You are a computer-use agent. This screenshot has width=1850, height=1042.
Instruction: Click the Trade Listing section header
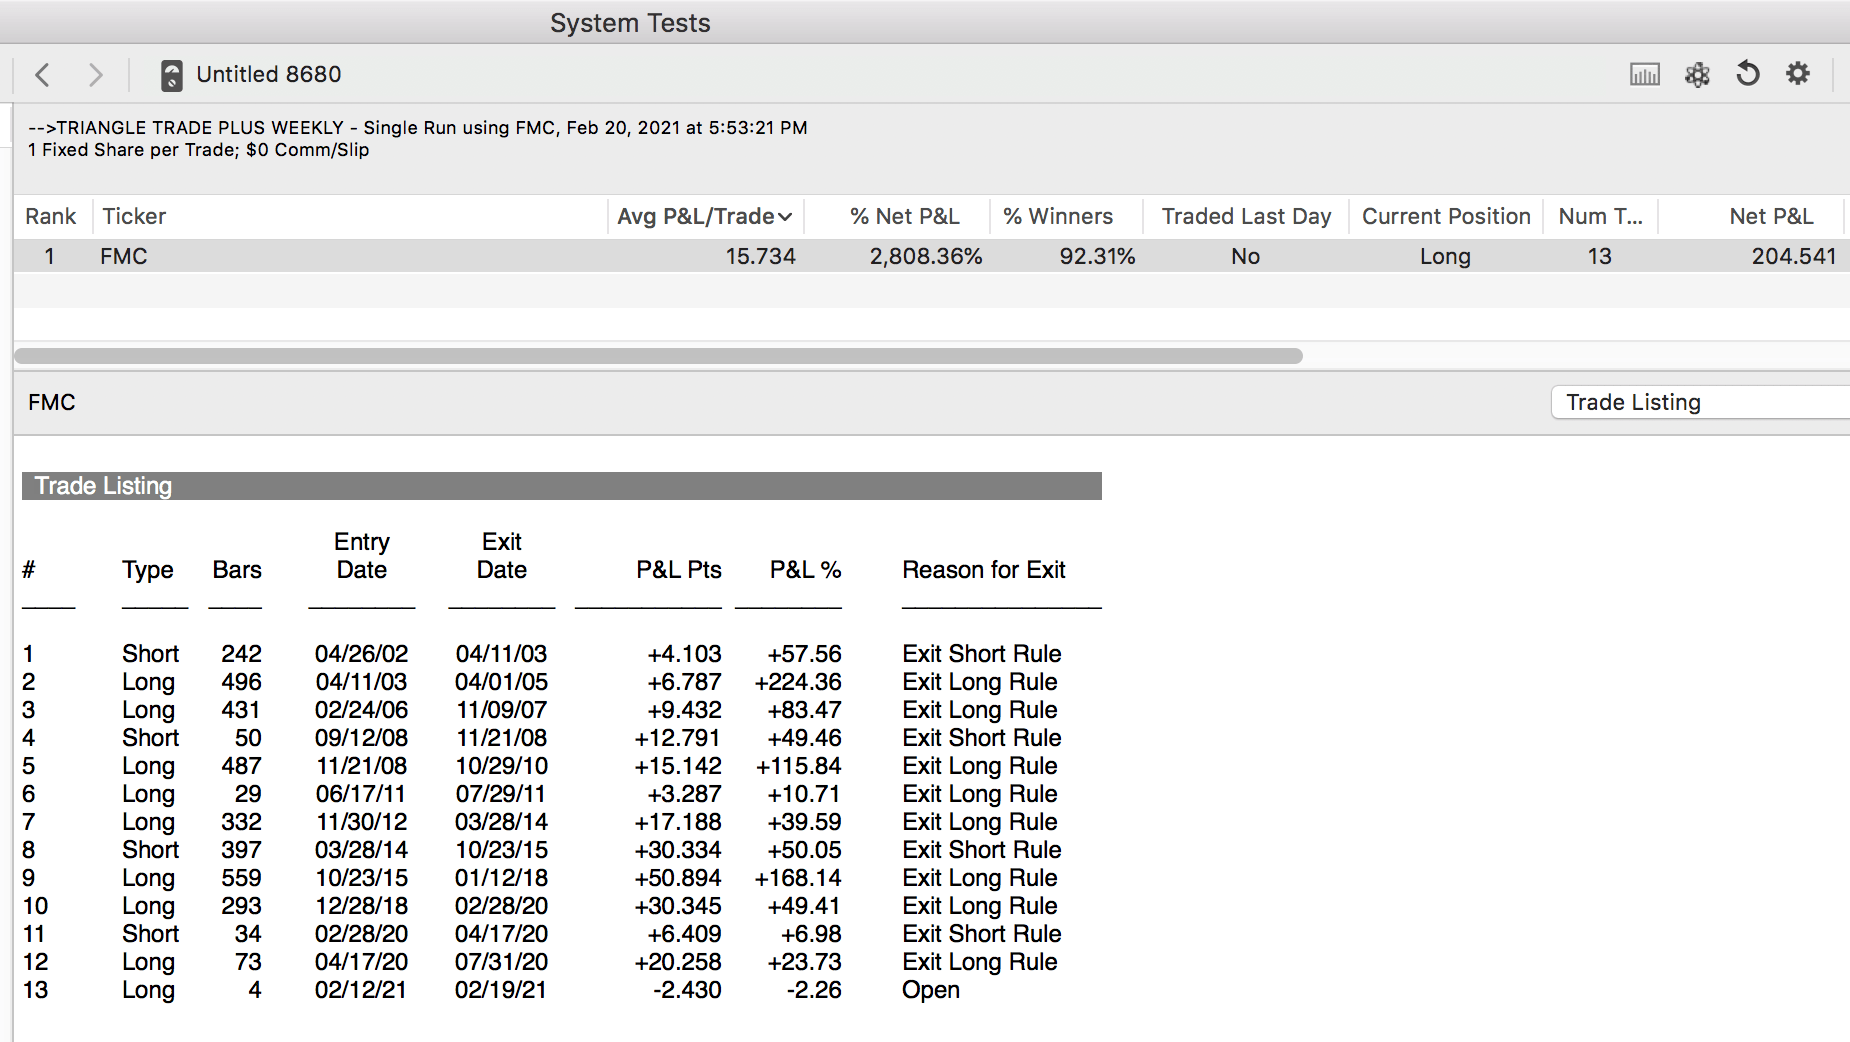pos(562,486)
